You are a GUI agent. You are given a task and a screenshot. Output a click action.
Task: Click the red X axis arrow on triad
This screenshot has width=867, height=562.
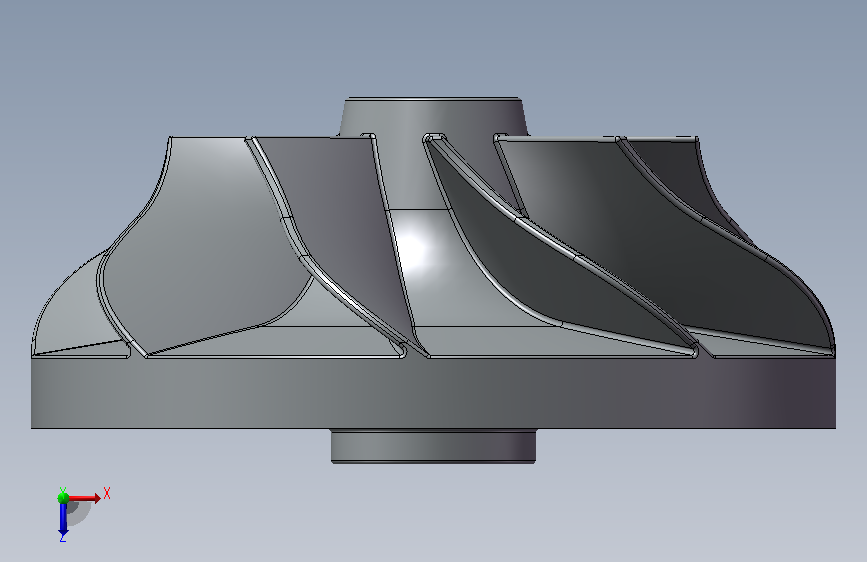86,498
